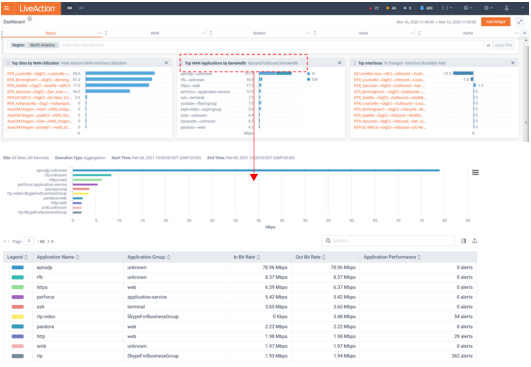Open the RTR_Louisville GigE2 site link
Image resolution: width=531 pixels, height=367 pixels.
click(38, 73)
